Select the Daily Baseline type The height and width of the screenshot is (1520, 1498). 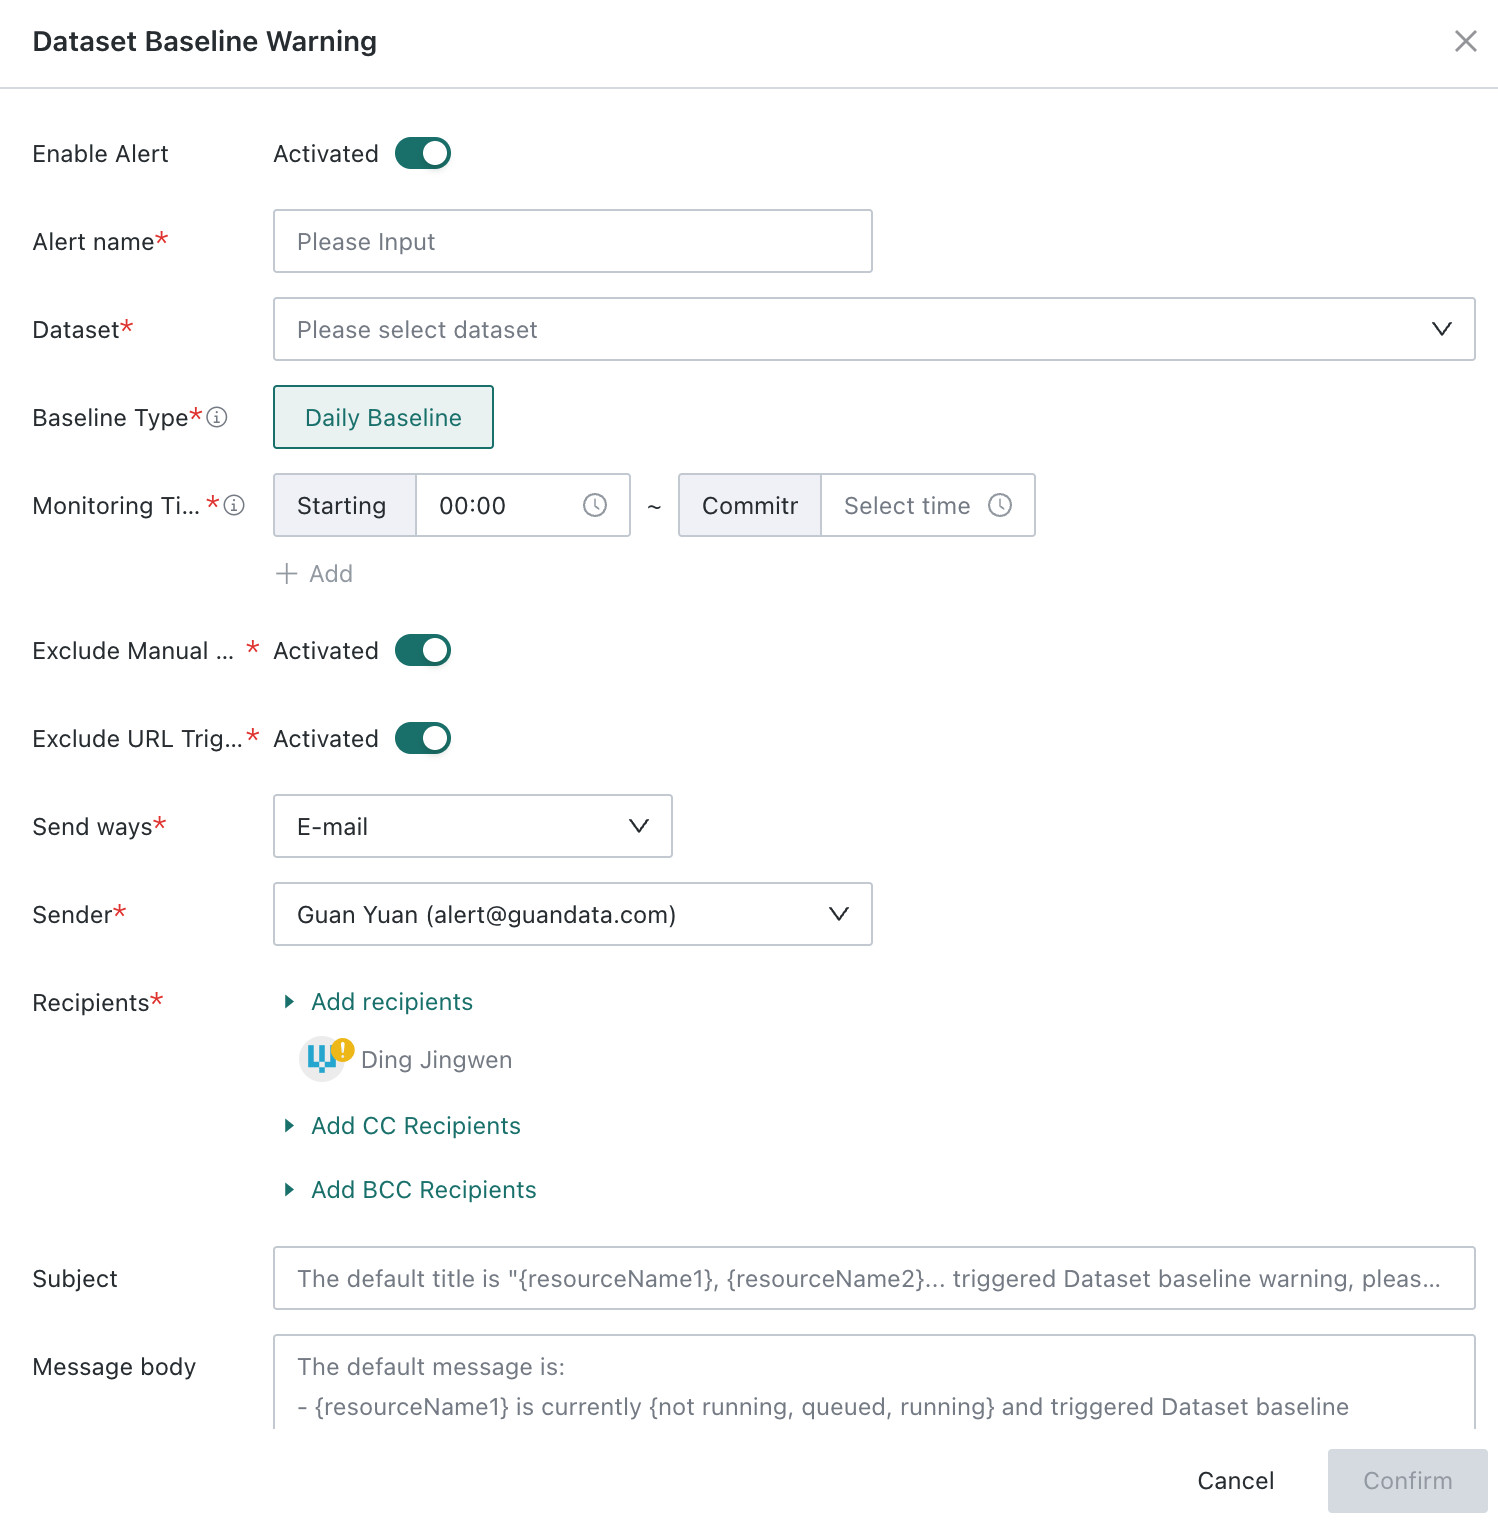coord(383,417)
